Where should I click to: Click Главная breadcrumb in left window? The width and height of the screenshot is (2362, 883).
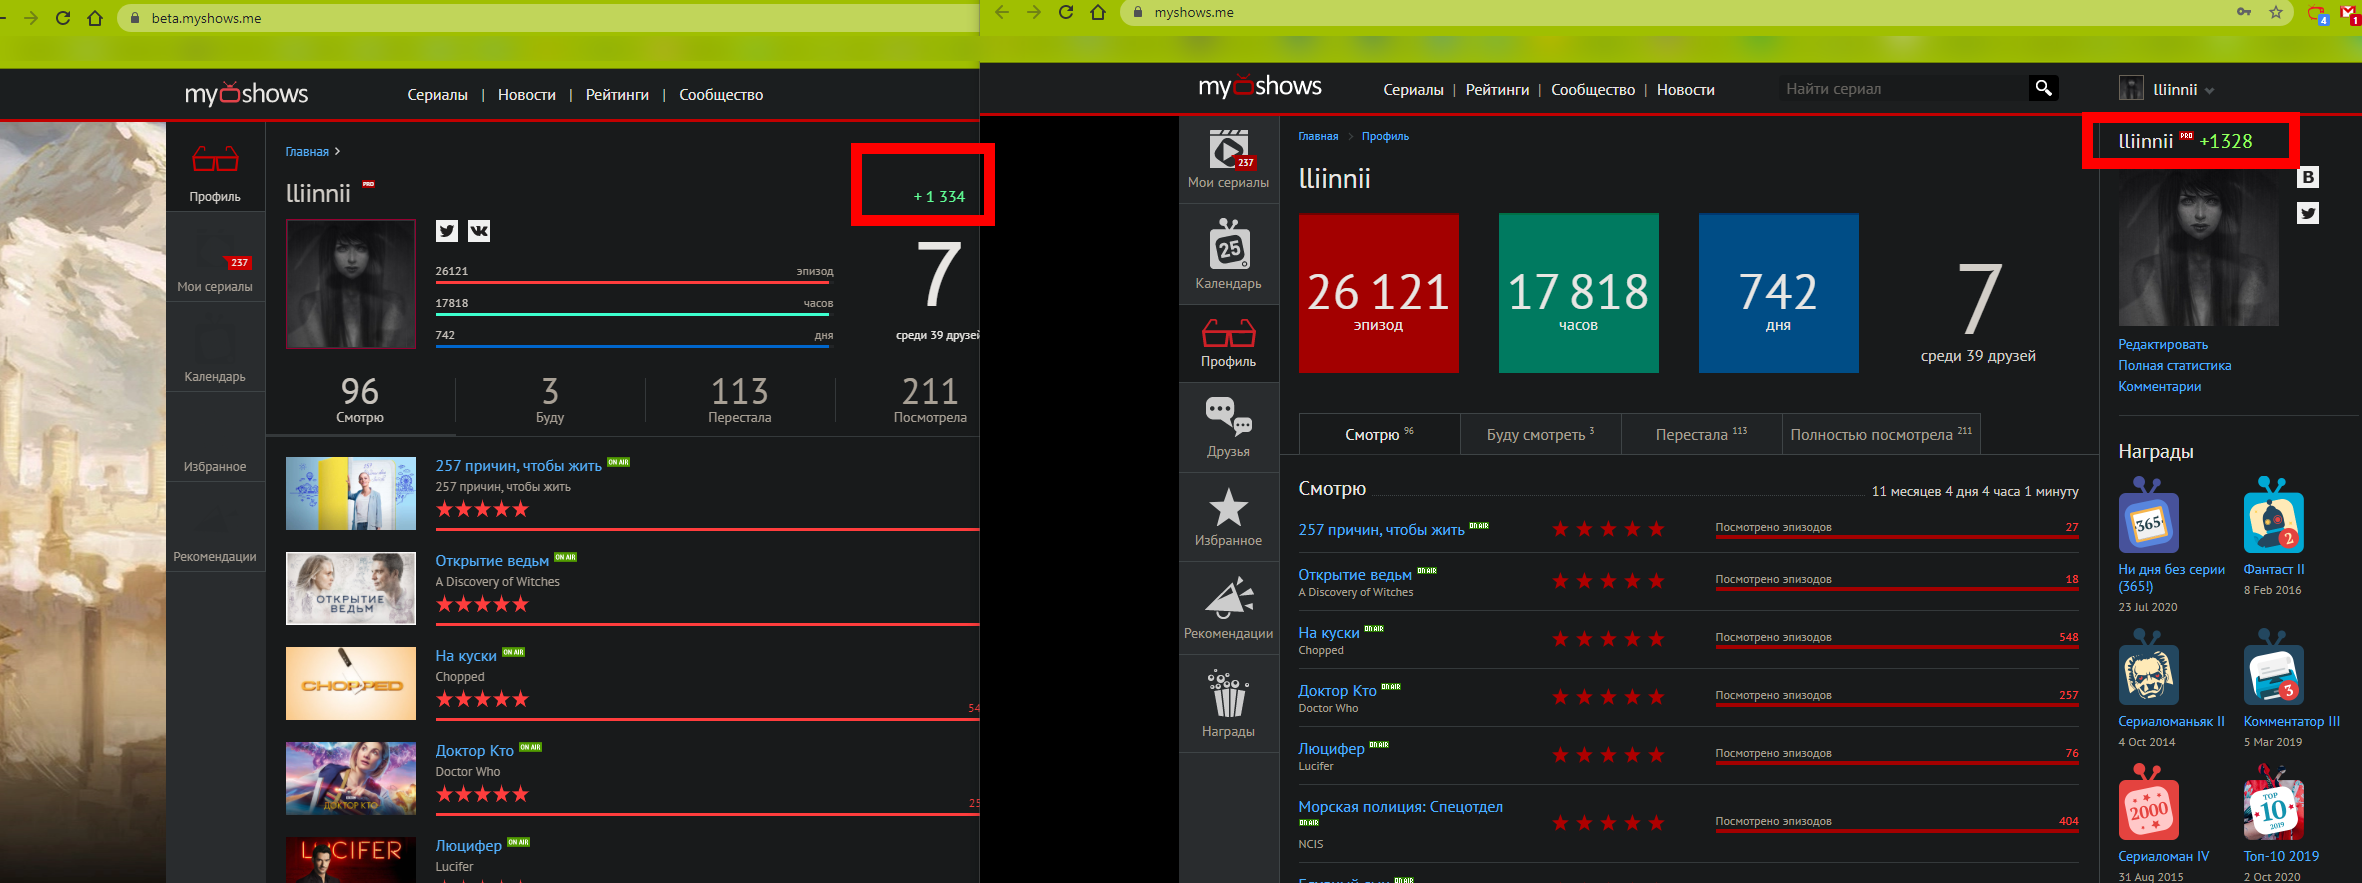click(307, 152)
